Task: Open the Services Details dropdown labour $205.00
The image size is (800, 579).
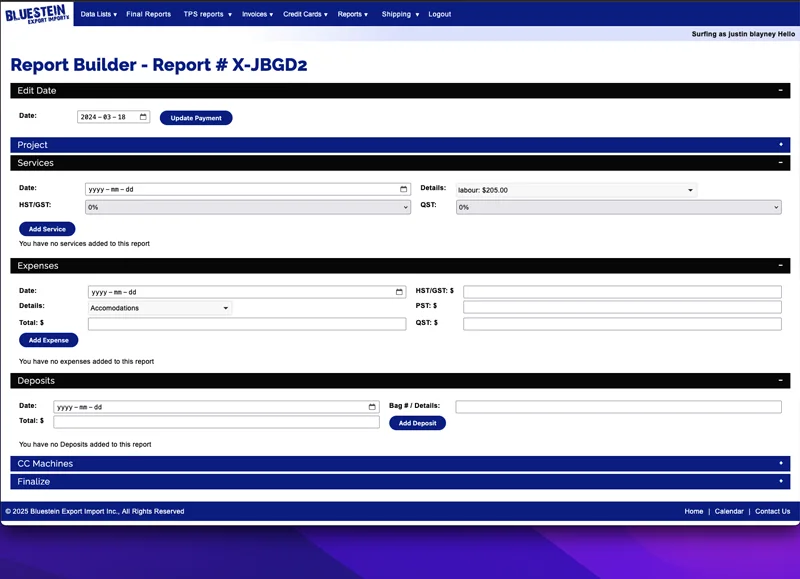Action: click(576, 190)
